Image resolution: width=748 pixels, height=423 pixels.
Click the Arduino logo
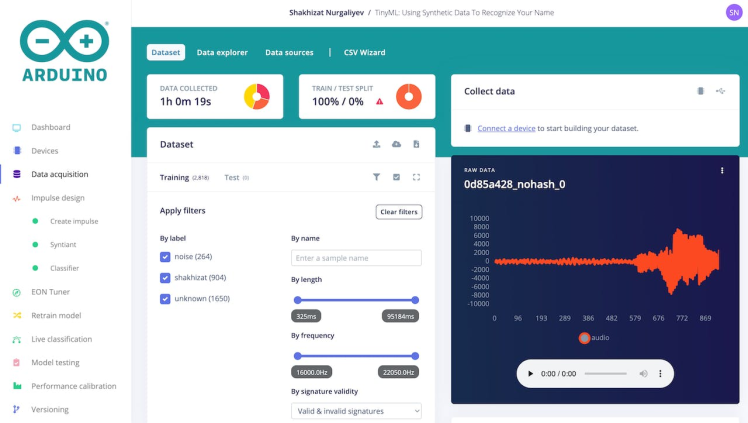pyautogui.click(x=65, y=51)
